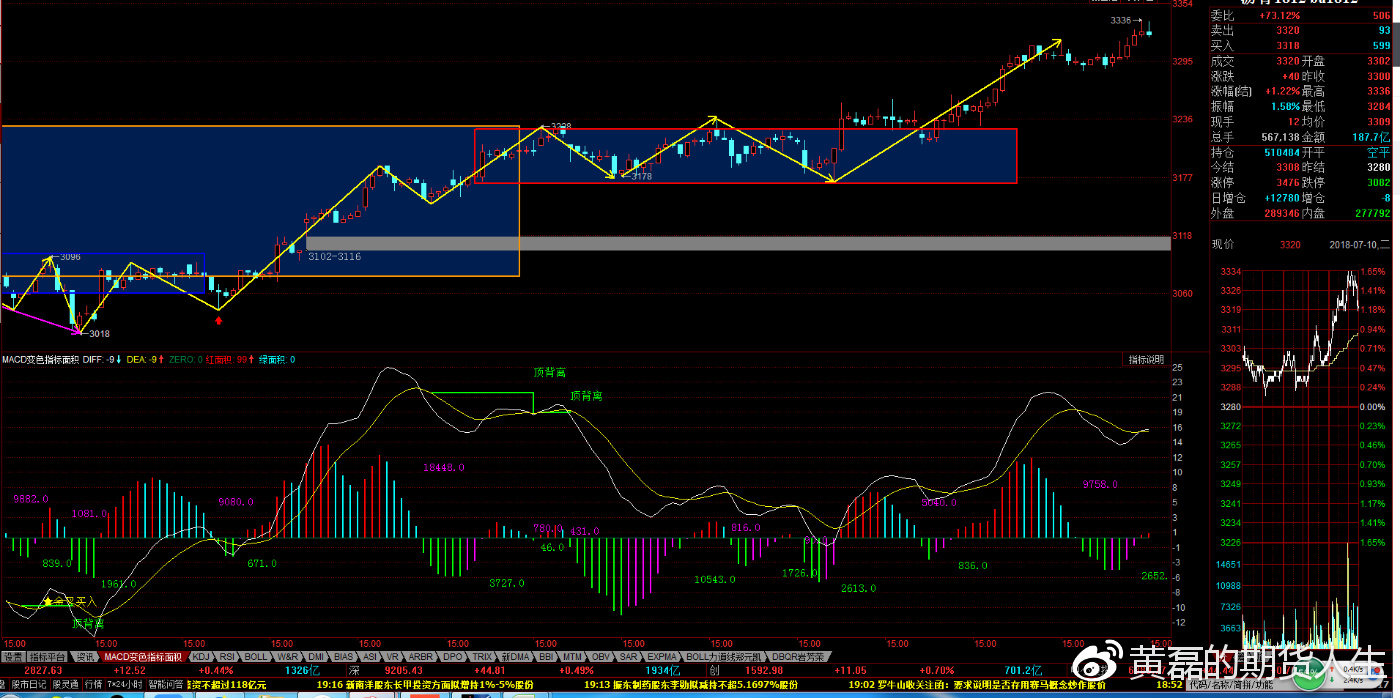Click the 内盘 value 277792
1400x698 pixels.
(1371, 212)
